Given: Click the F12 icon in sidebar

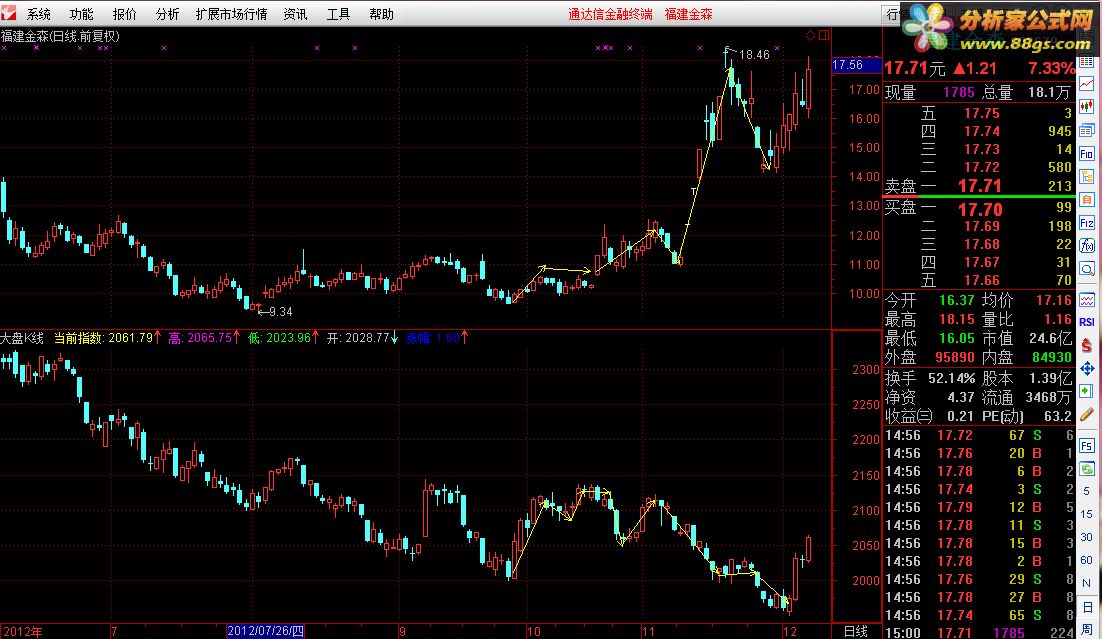Looking at the screenshot, I should coord(1087,223).
